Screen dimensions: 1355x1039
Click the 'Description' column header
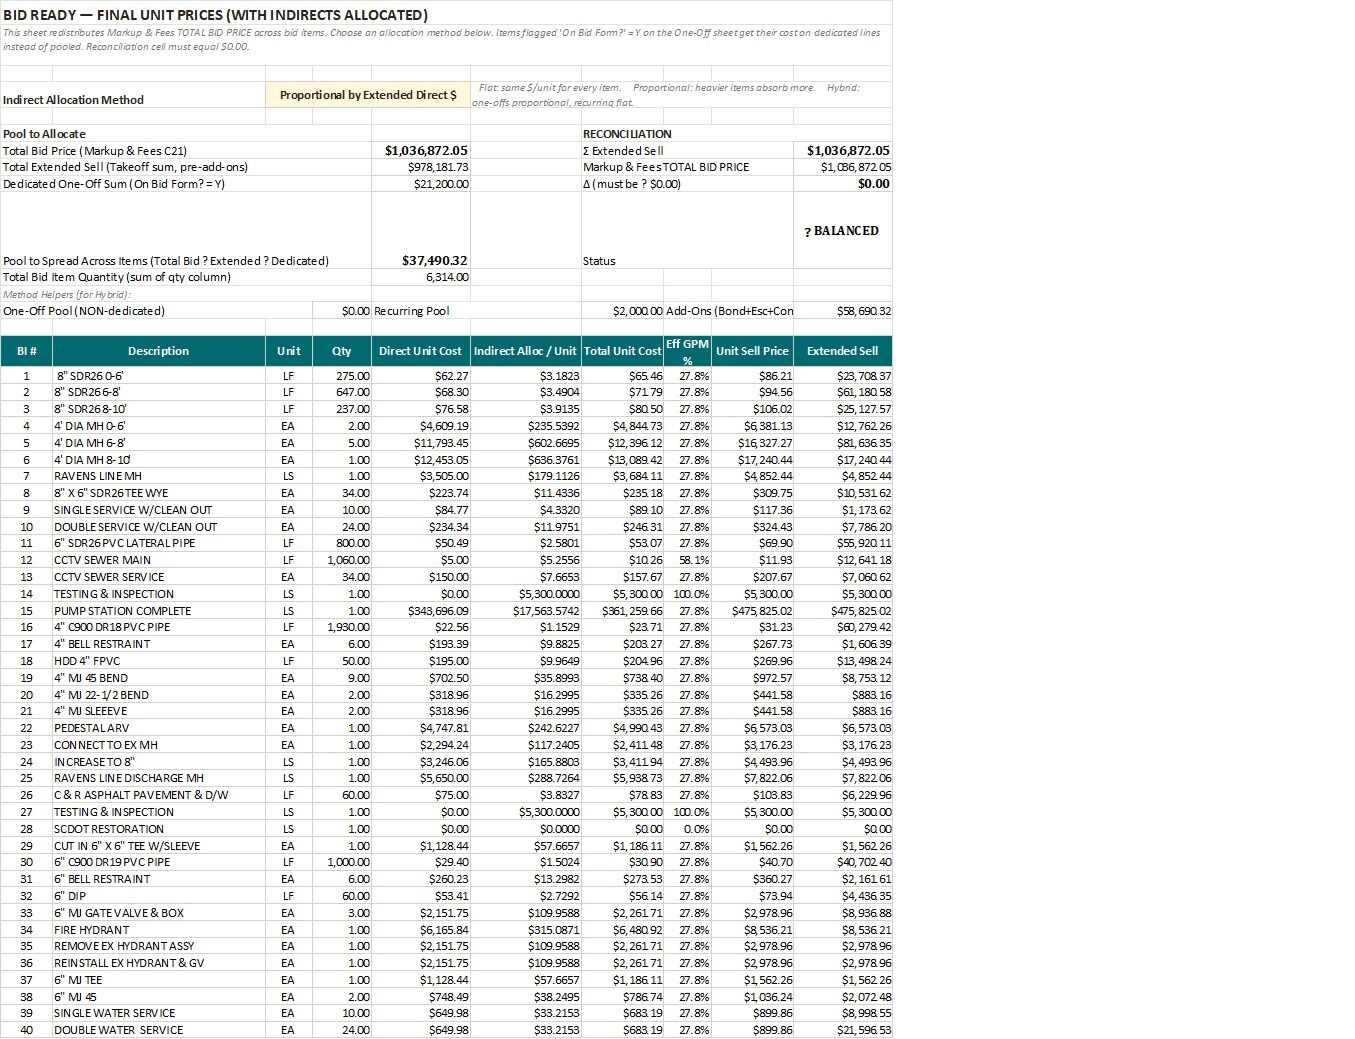click(158, 351)
